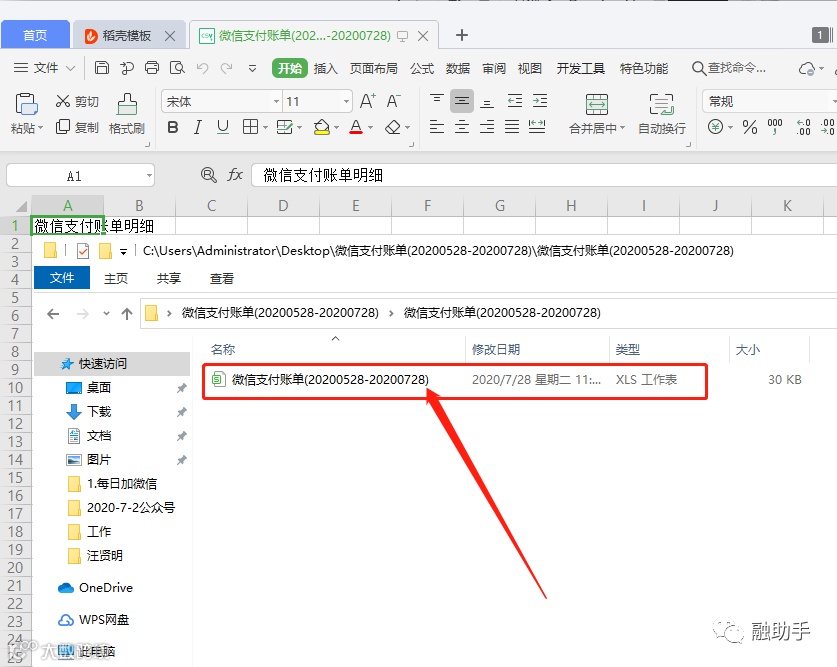Activate the 格式刷 format painter
The width and height of the screenshot is (837, 667).
pos(127,114)
